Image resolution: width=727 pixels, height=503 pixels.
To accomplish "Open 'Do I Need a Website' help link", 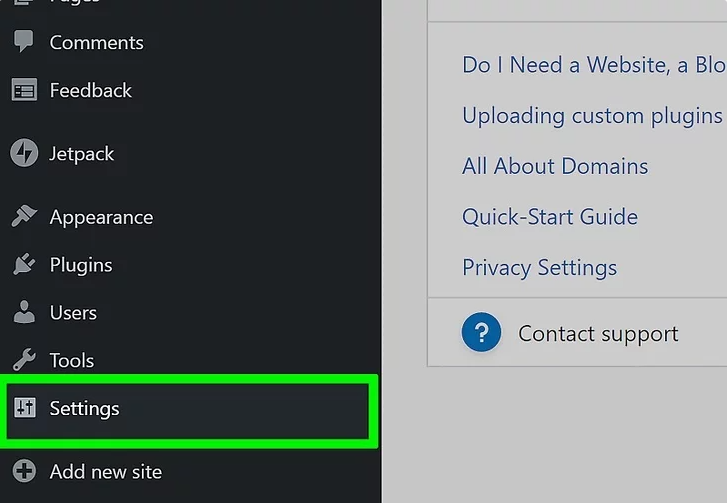I will (594, 65).
